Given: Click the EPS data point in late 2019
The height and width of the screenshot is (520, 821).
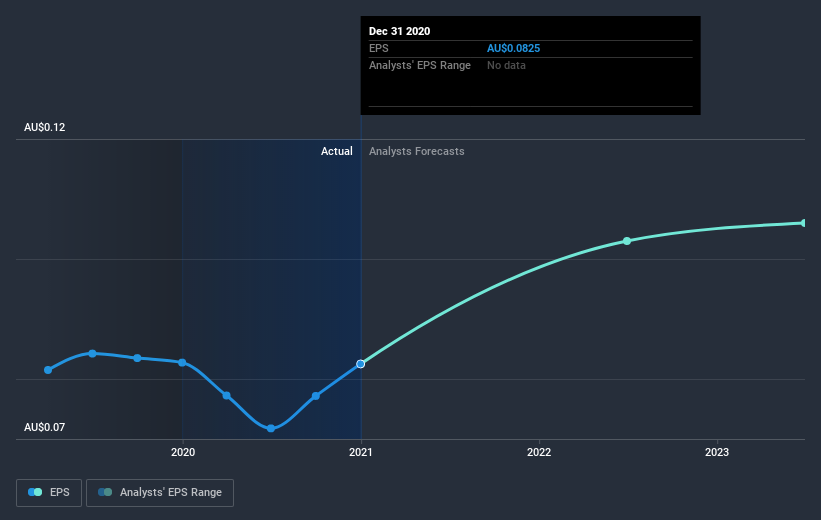Looking at the screenshot, I should (x=137, y=358).
